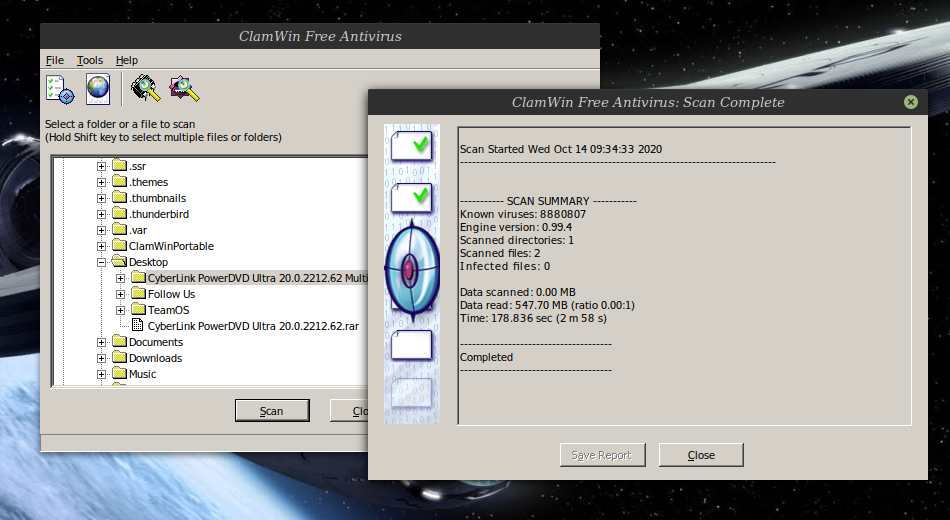The image size is (950, 520).
Task: Expand the Downloads folder node
Action: pyautogui.click(x=101, y=358)
